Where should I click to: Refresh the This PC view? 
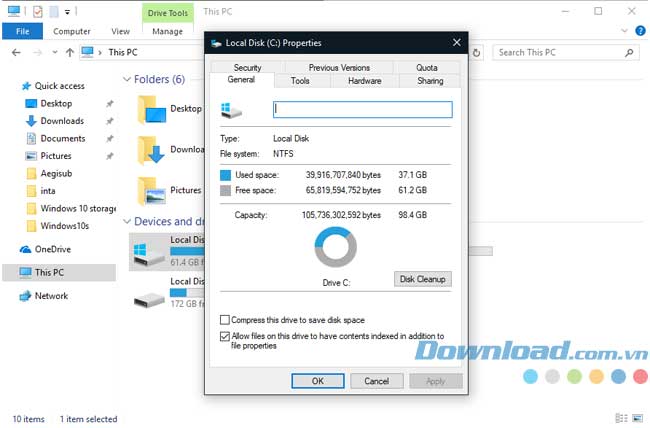(477, 53)
